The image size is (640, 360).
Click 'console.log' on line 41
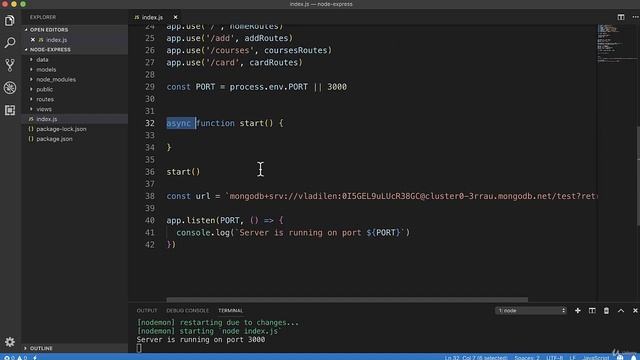[203, 233]
